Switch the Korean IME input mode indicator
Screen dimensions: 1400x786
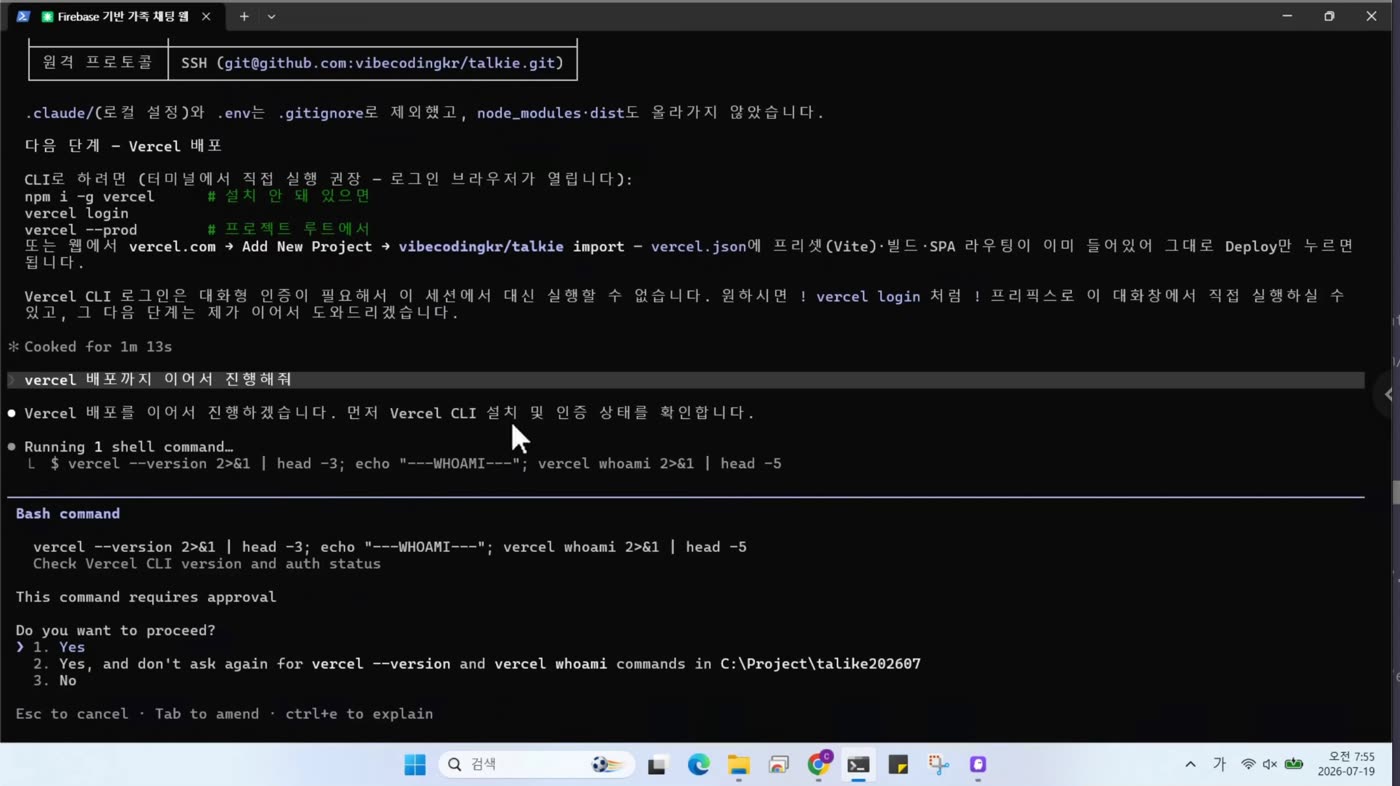point(1219,765)
